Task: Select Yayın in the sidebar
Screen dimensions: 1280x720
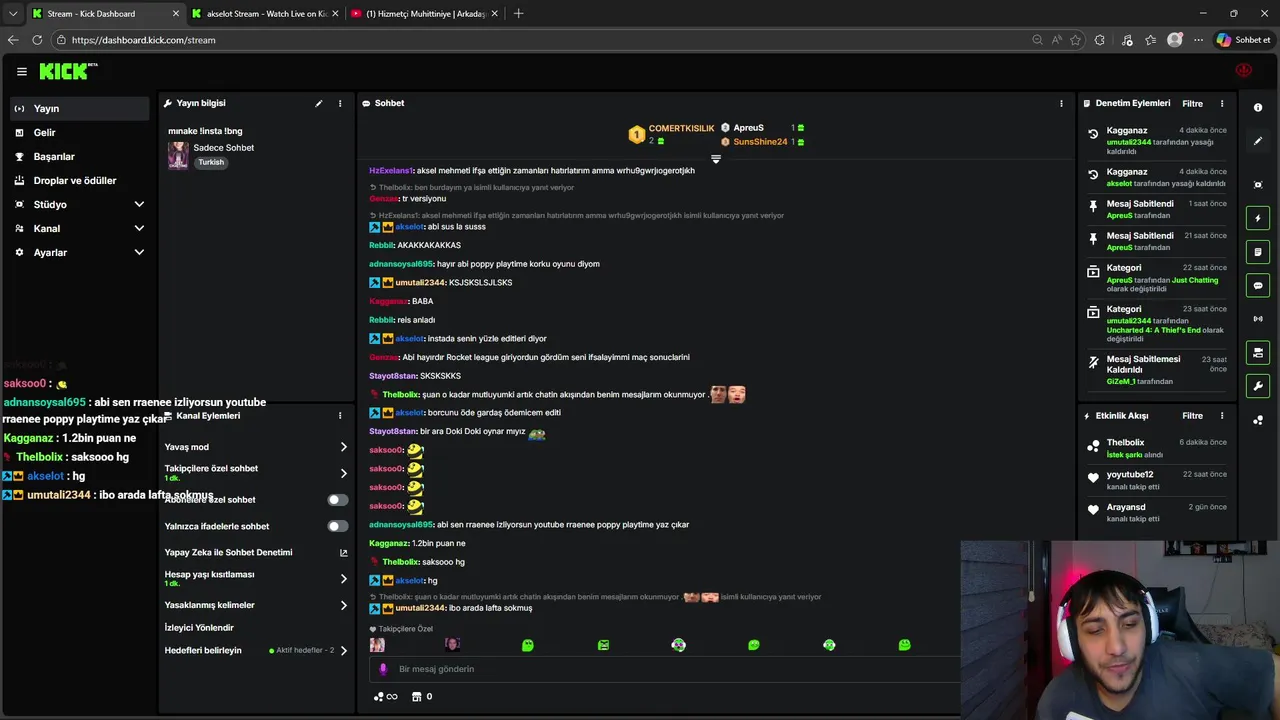Action: tap(80, 108)
